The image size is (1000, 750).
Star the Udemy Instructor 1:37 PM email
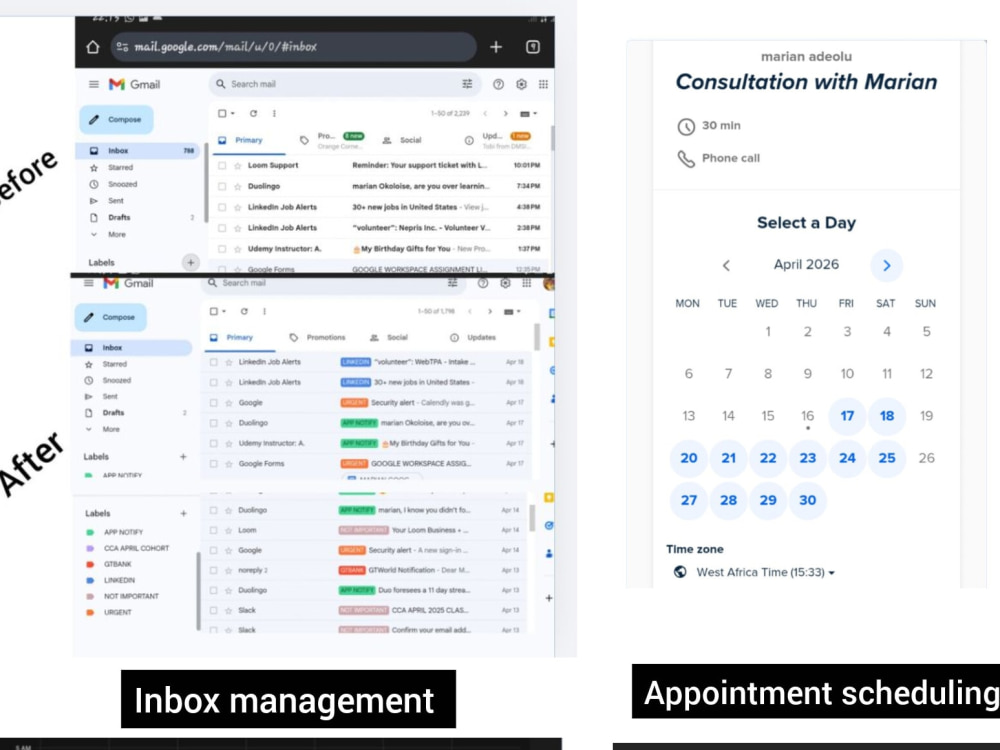click(237, 249)
